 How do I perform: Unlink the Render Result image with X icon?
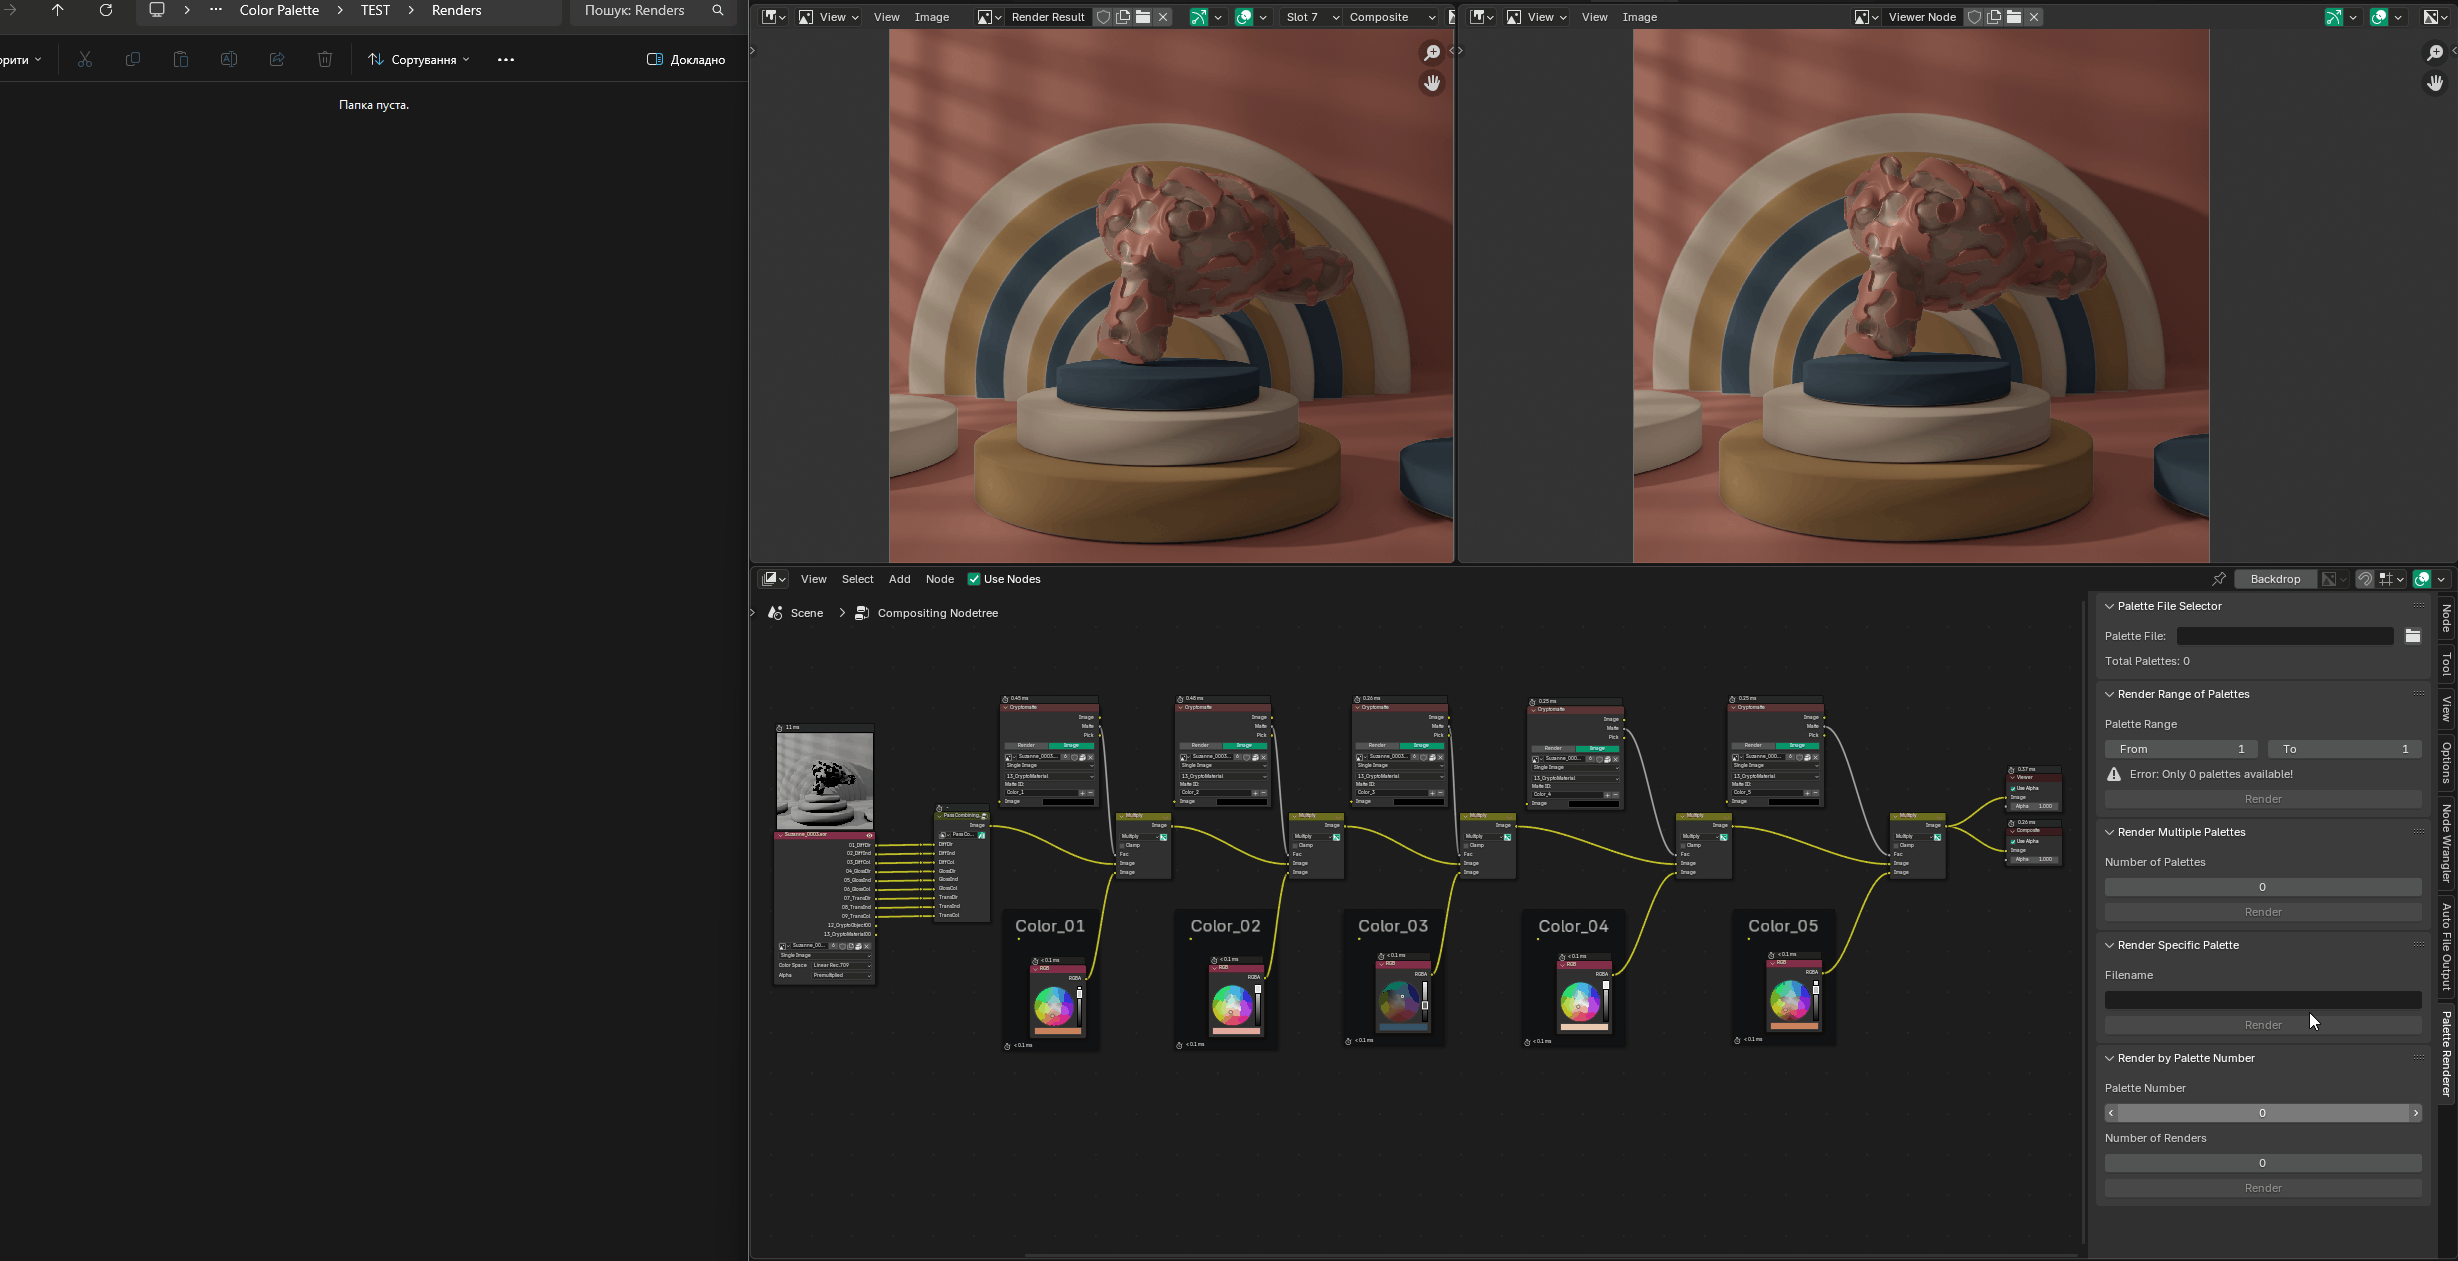coord(1163,17)
